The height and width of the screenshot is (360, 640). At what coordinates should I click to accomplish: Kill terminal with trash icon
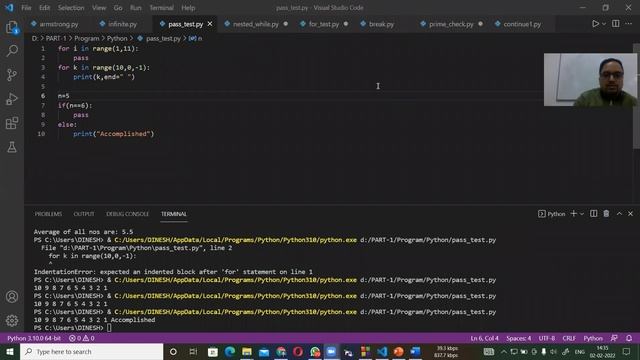pyautogui.click(x=606, y=213)
